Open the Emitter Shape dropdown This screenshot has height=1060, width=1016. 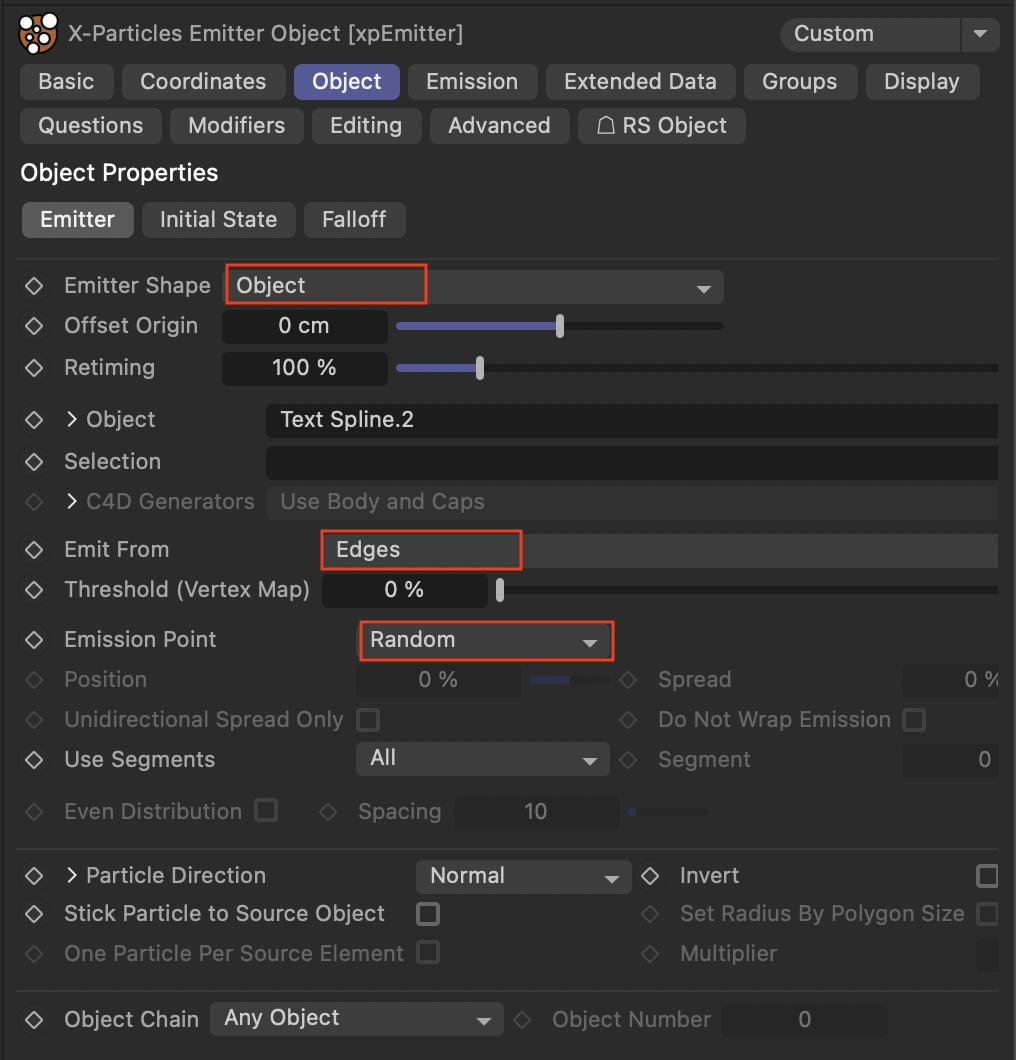point(474,287)
